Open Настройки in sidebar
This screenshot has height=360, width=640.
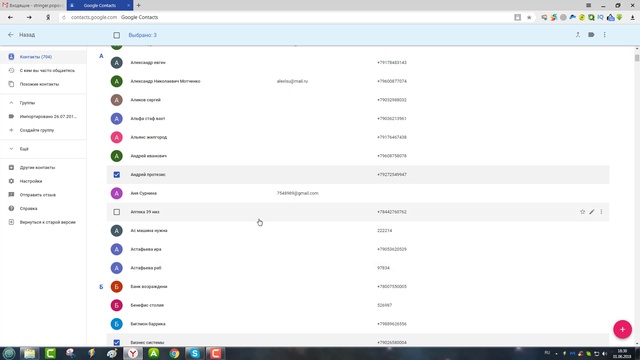point(43,181)
